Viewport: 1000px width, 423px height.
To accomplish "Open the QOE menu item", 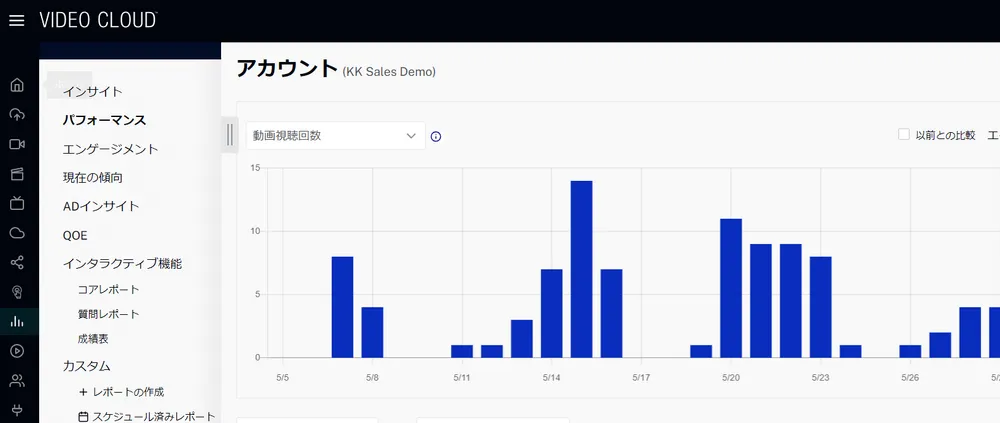I will (75, 235).
